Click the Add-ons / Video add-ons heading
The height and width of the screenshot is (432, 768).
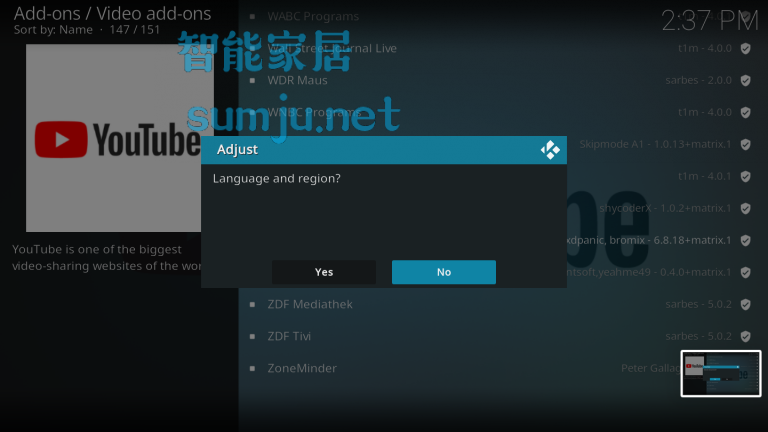coord(112,13)
